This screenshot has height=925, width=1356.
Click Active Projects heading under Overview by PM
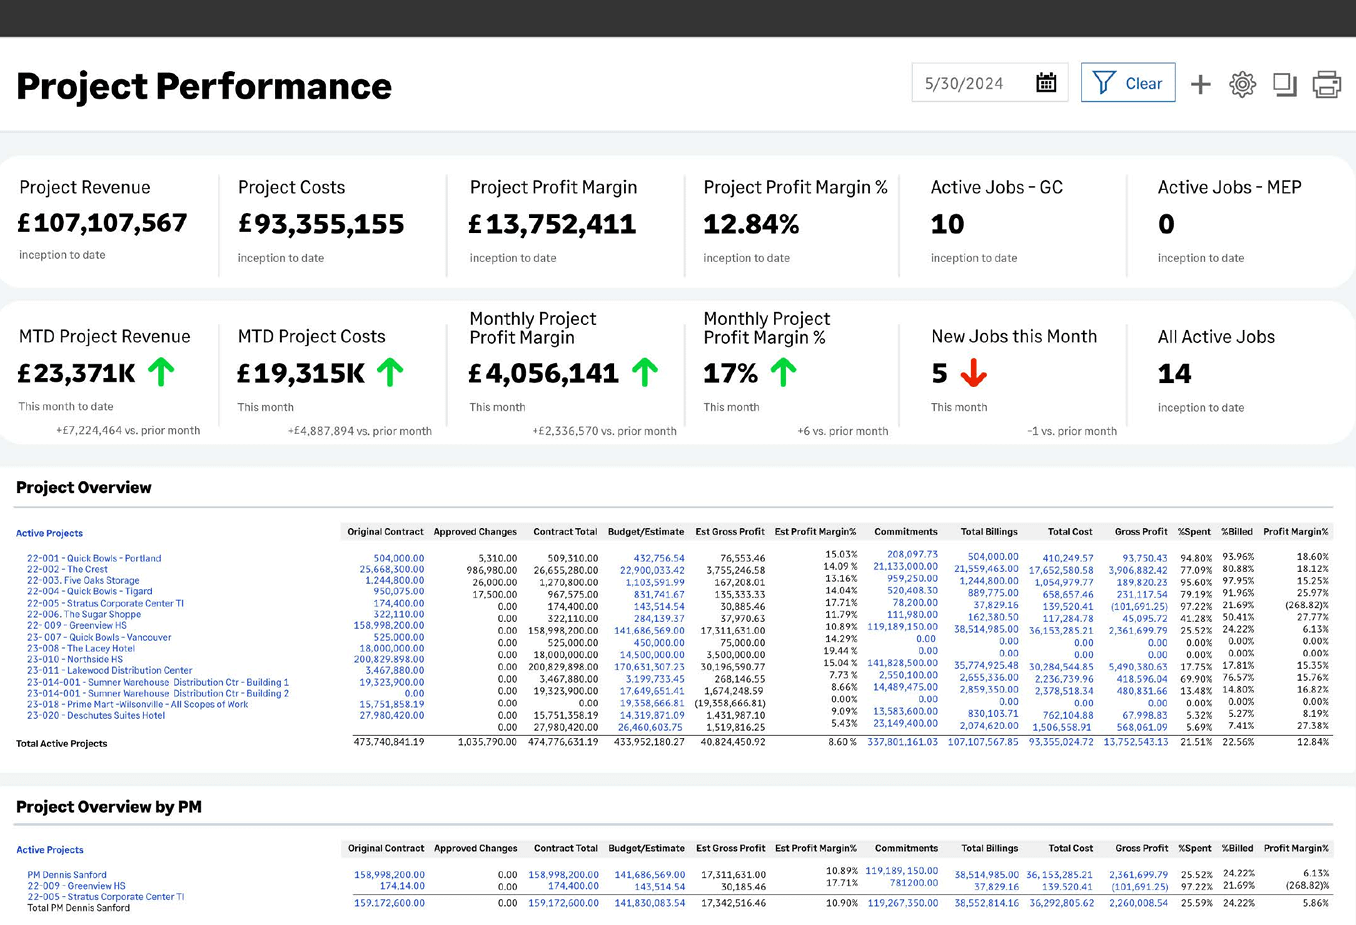pyautogui.click(x=50, y=850)
